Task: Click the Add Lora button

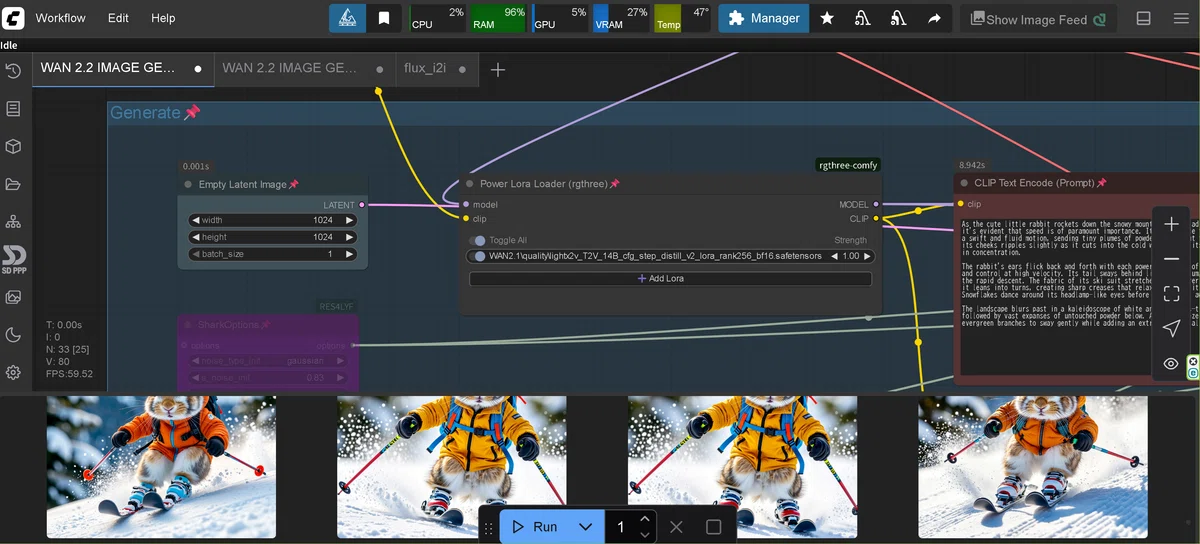Action: click(x=670, y=278)
